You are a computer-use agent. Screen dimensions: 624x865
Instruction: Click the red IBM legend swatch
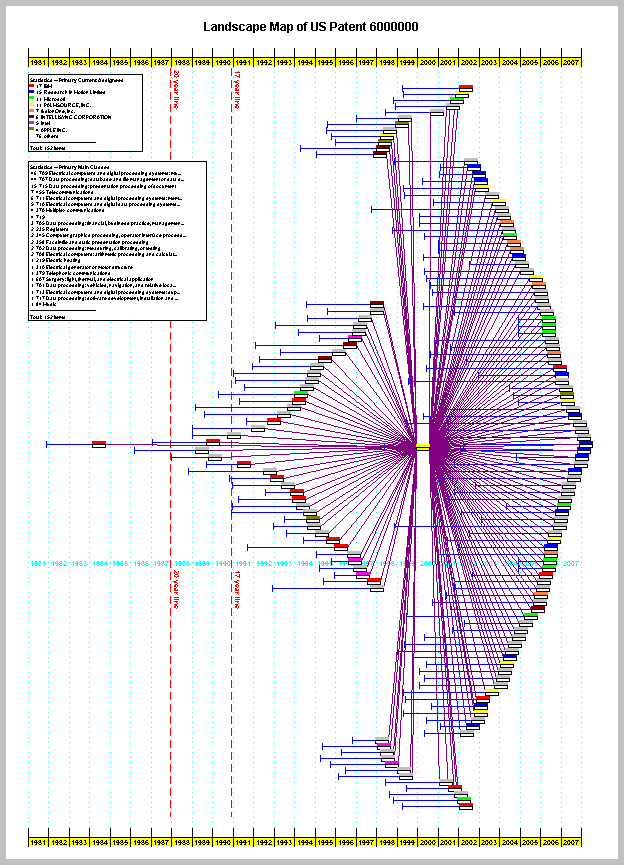pos(32,86)
